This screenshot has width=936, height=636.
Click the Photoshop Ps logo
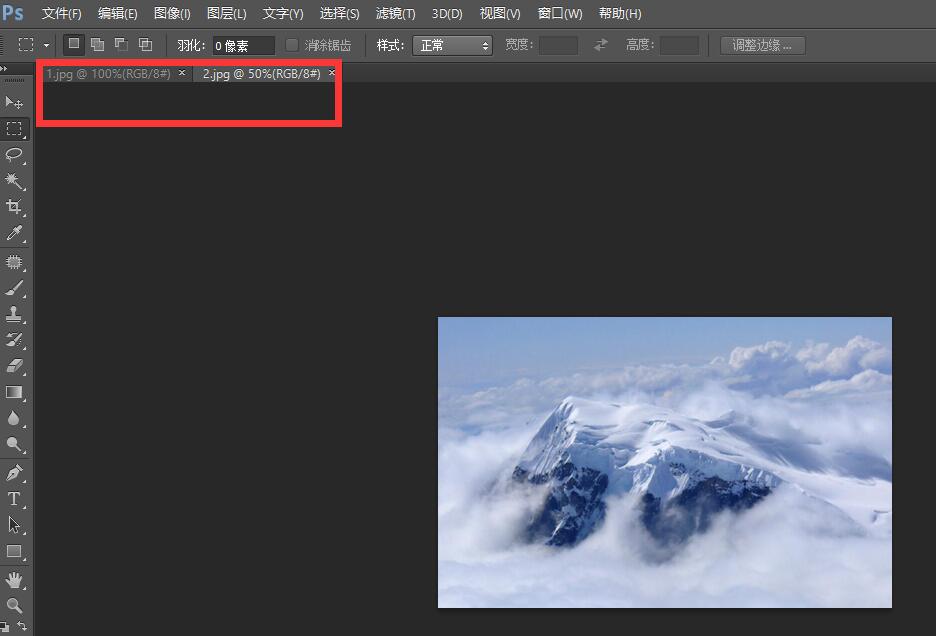(13, 13)
